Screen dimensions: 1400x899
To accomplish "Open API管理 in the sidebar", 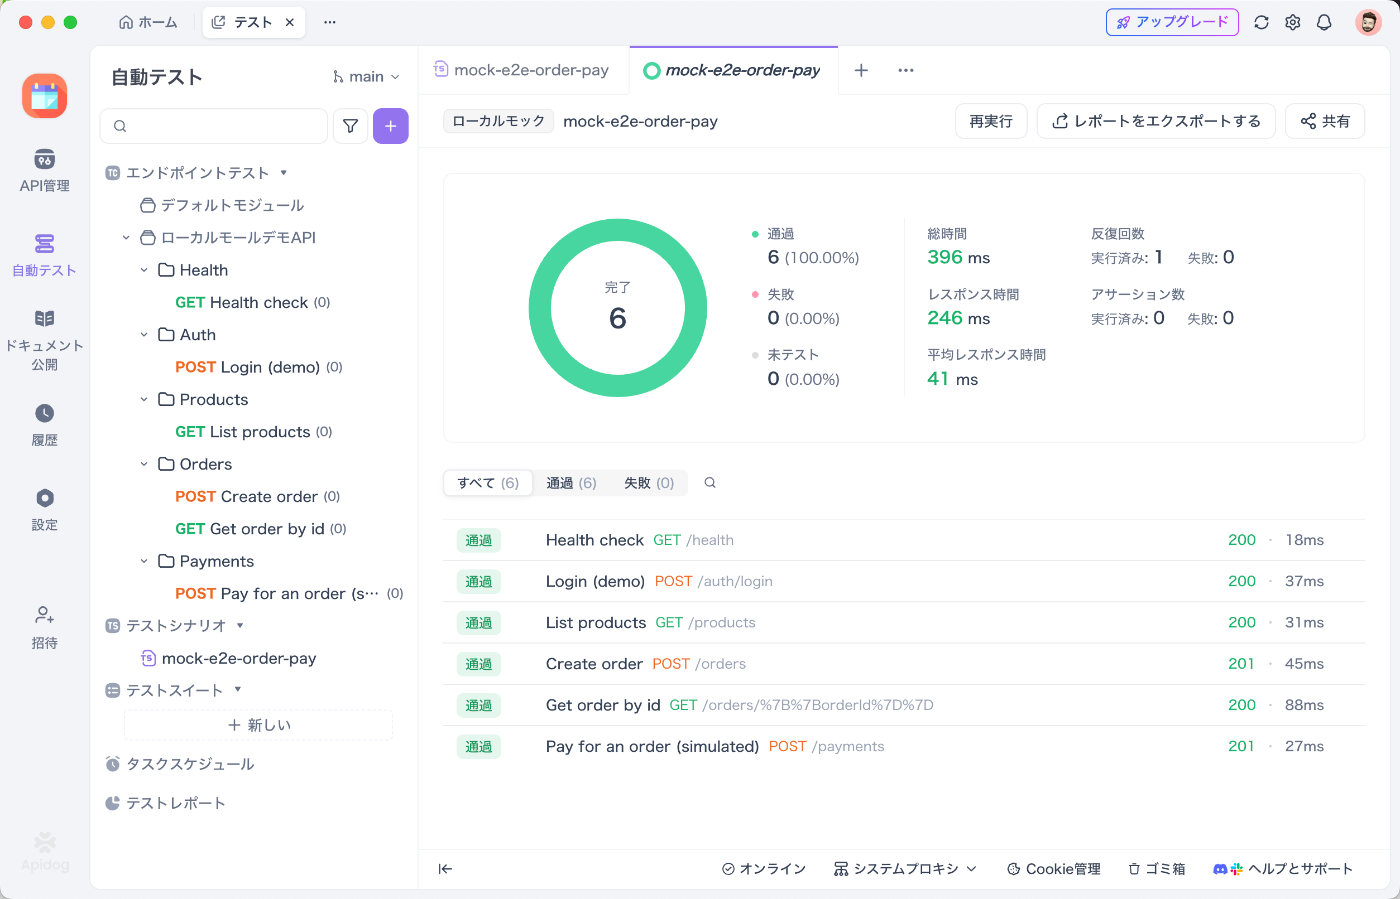I will click(44, 171).
